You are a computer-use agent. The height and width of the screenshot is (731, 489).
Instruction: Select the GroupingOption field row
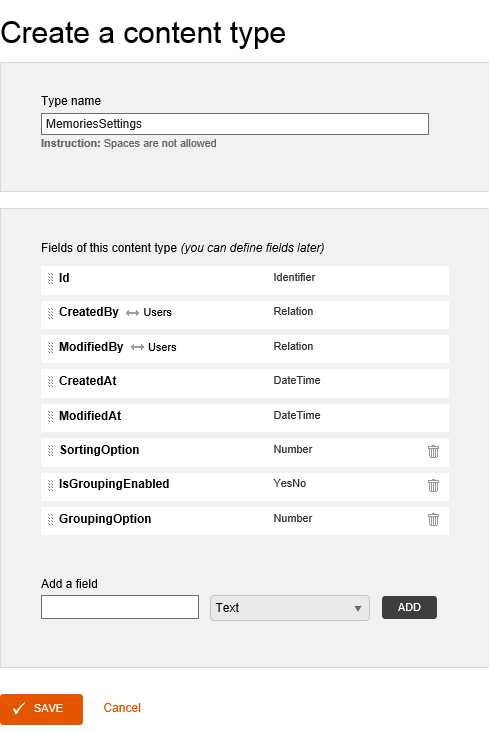245,521
